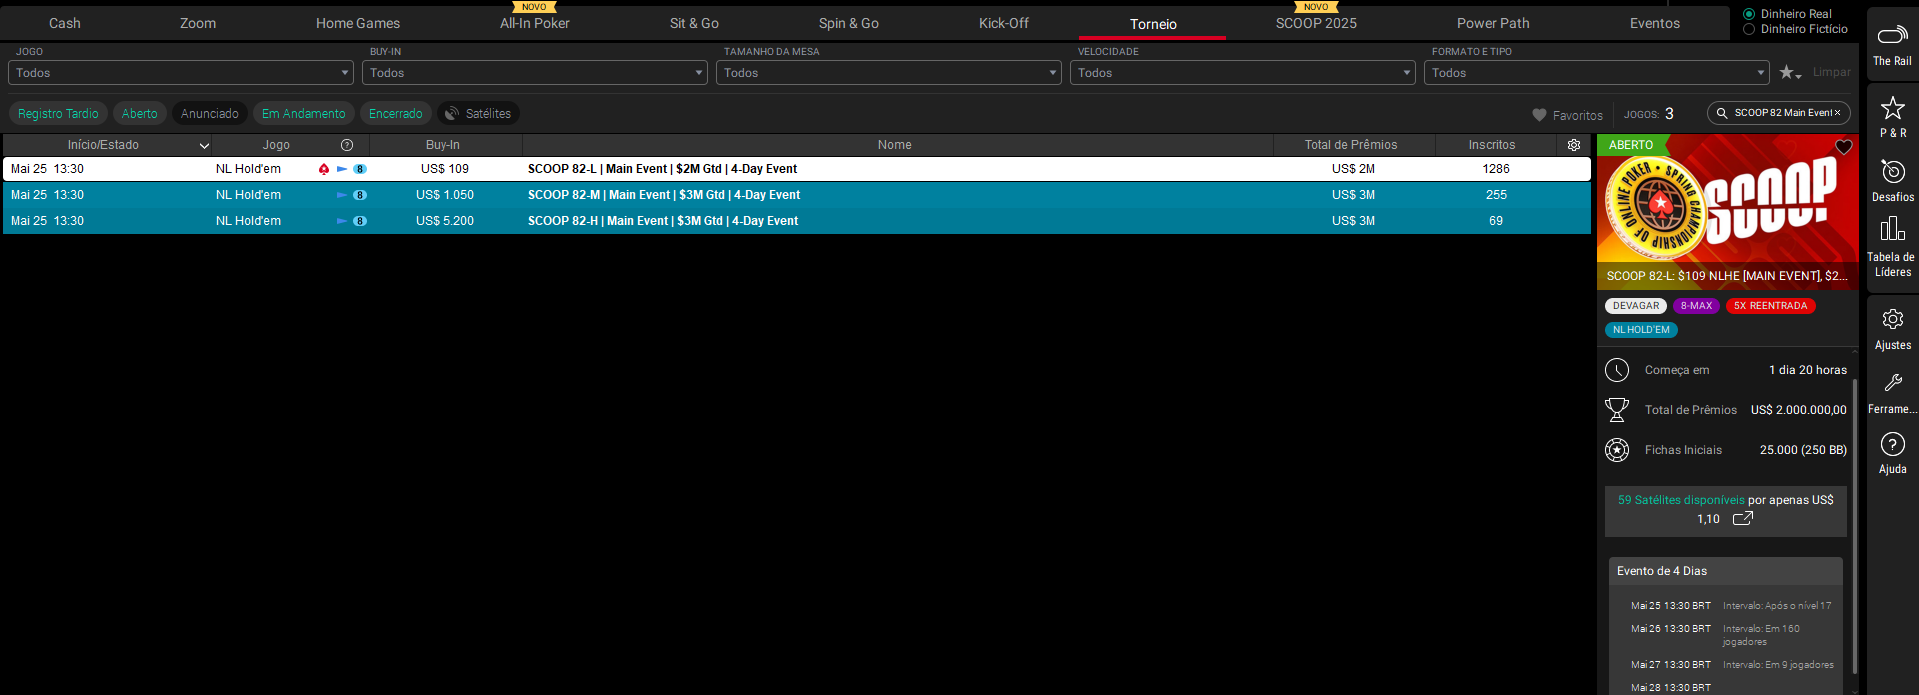Switch to the All-In Poker tab
Screen dimensions: 1919x695
tap(535, 23)
